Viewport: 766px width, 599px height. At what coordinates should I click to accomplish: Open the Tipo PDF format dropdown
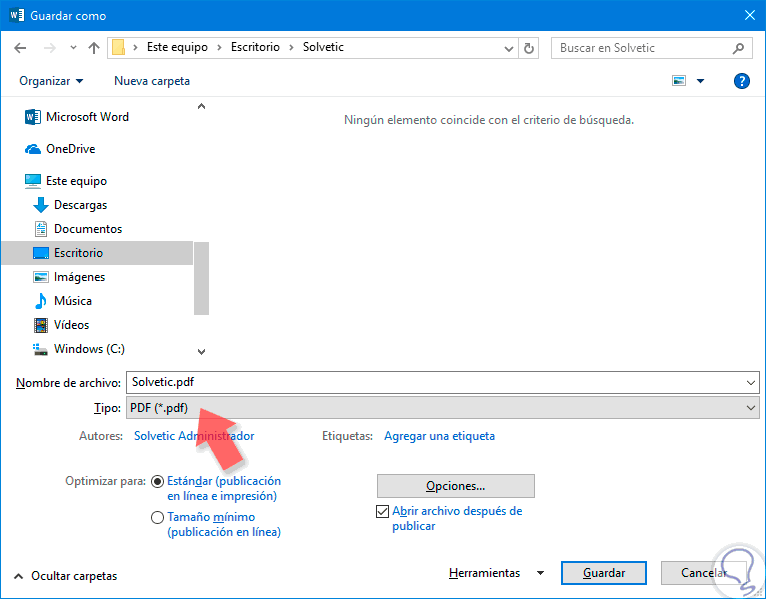[x=443, y=407]
